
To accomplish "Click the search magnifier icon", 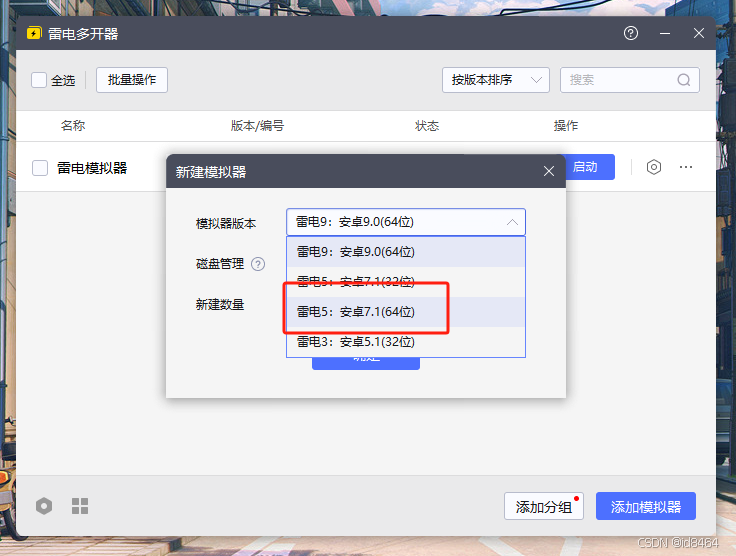I will coord(683,80).
